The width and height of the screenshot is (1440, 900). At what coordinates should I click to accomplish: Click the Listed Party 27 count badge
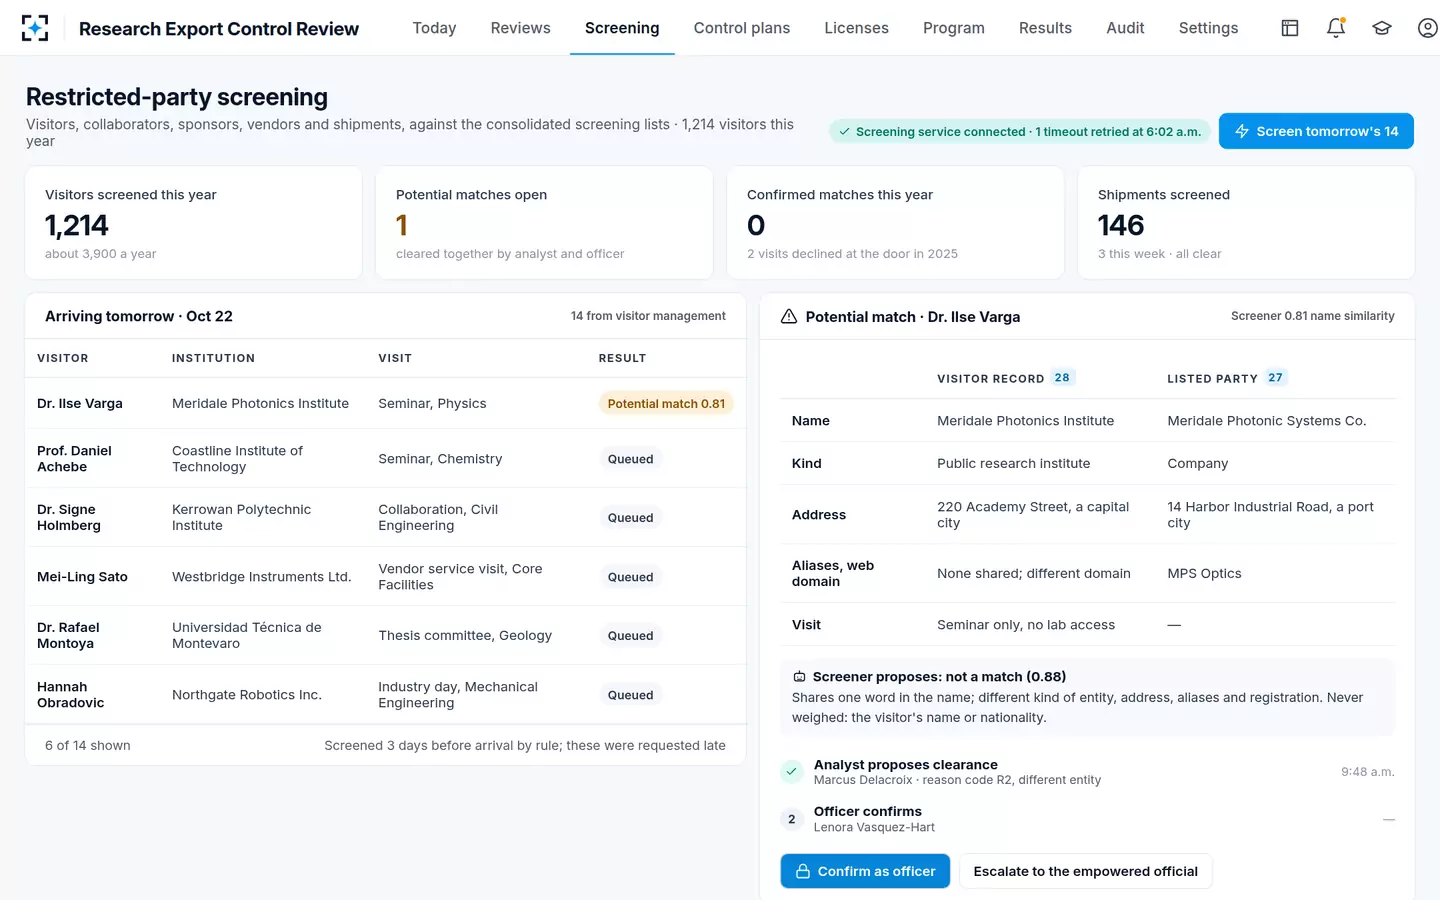click(x=1275, y=378)
